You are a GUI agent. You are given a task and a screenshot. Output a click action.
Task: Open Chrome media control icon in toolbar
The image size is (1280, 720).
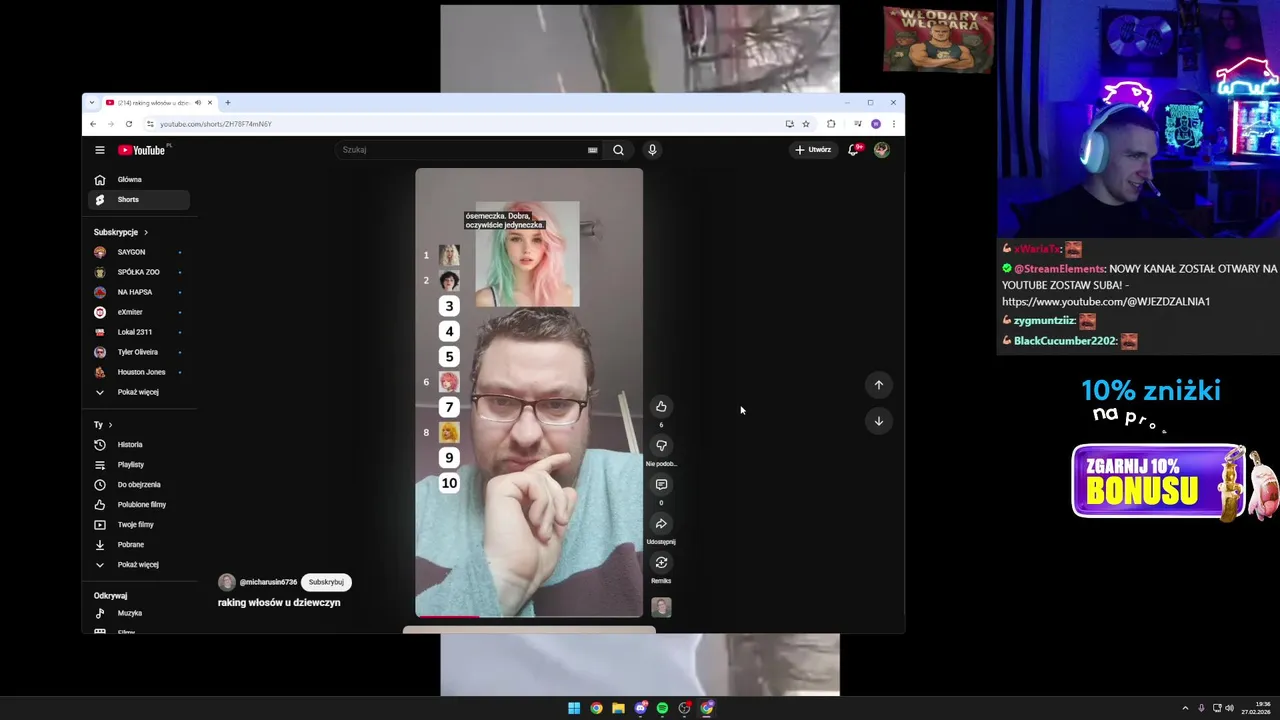(858, 124)
